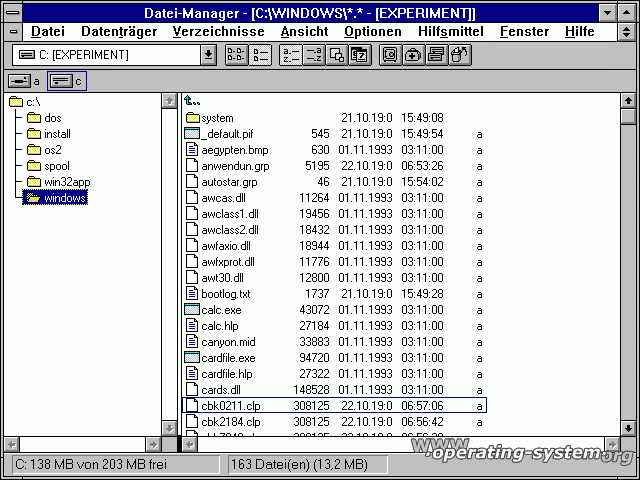Open the drive selection dropdown arrow

[208, 55]
